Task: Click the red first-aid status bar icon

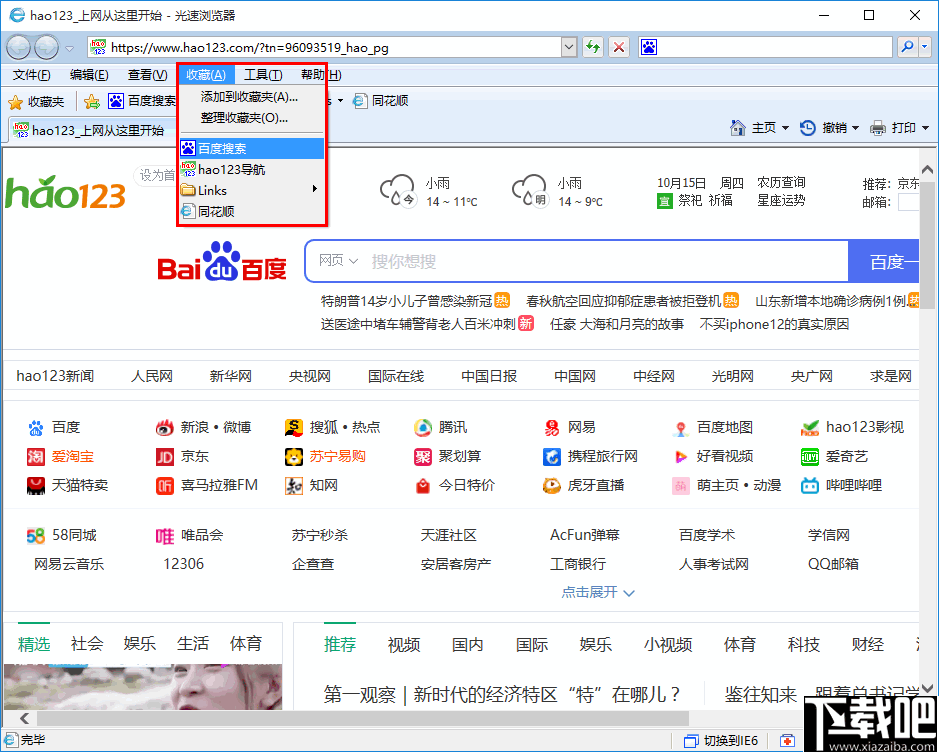Action: (787, 741)
